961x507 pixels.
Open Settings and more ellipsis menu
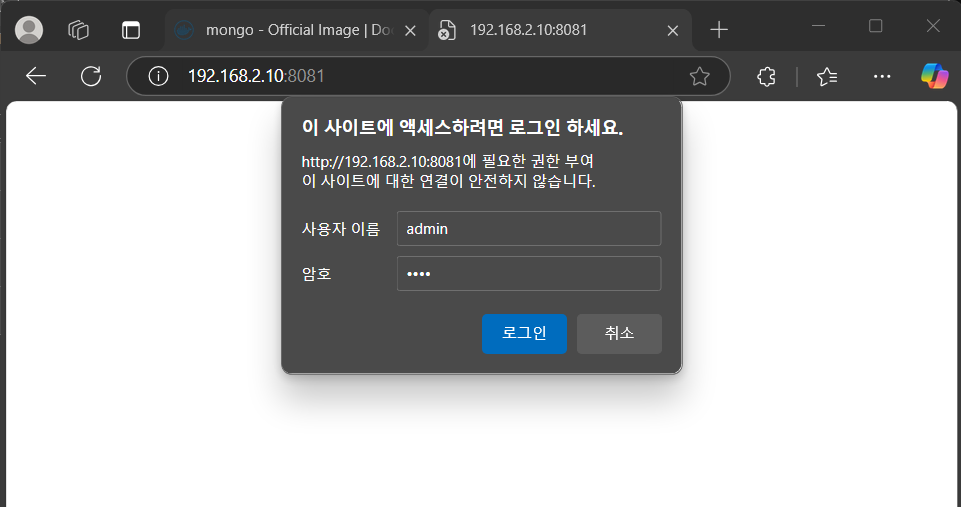pyautogui.click(x=882, y=77)
